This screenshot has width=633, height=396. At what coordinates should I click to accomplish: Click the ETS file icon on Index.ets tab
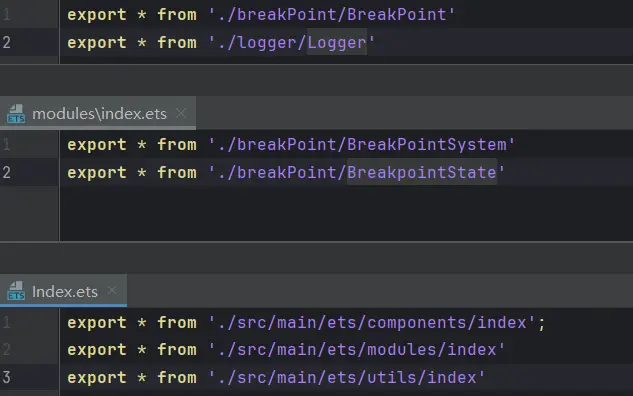[16, 291]
